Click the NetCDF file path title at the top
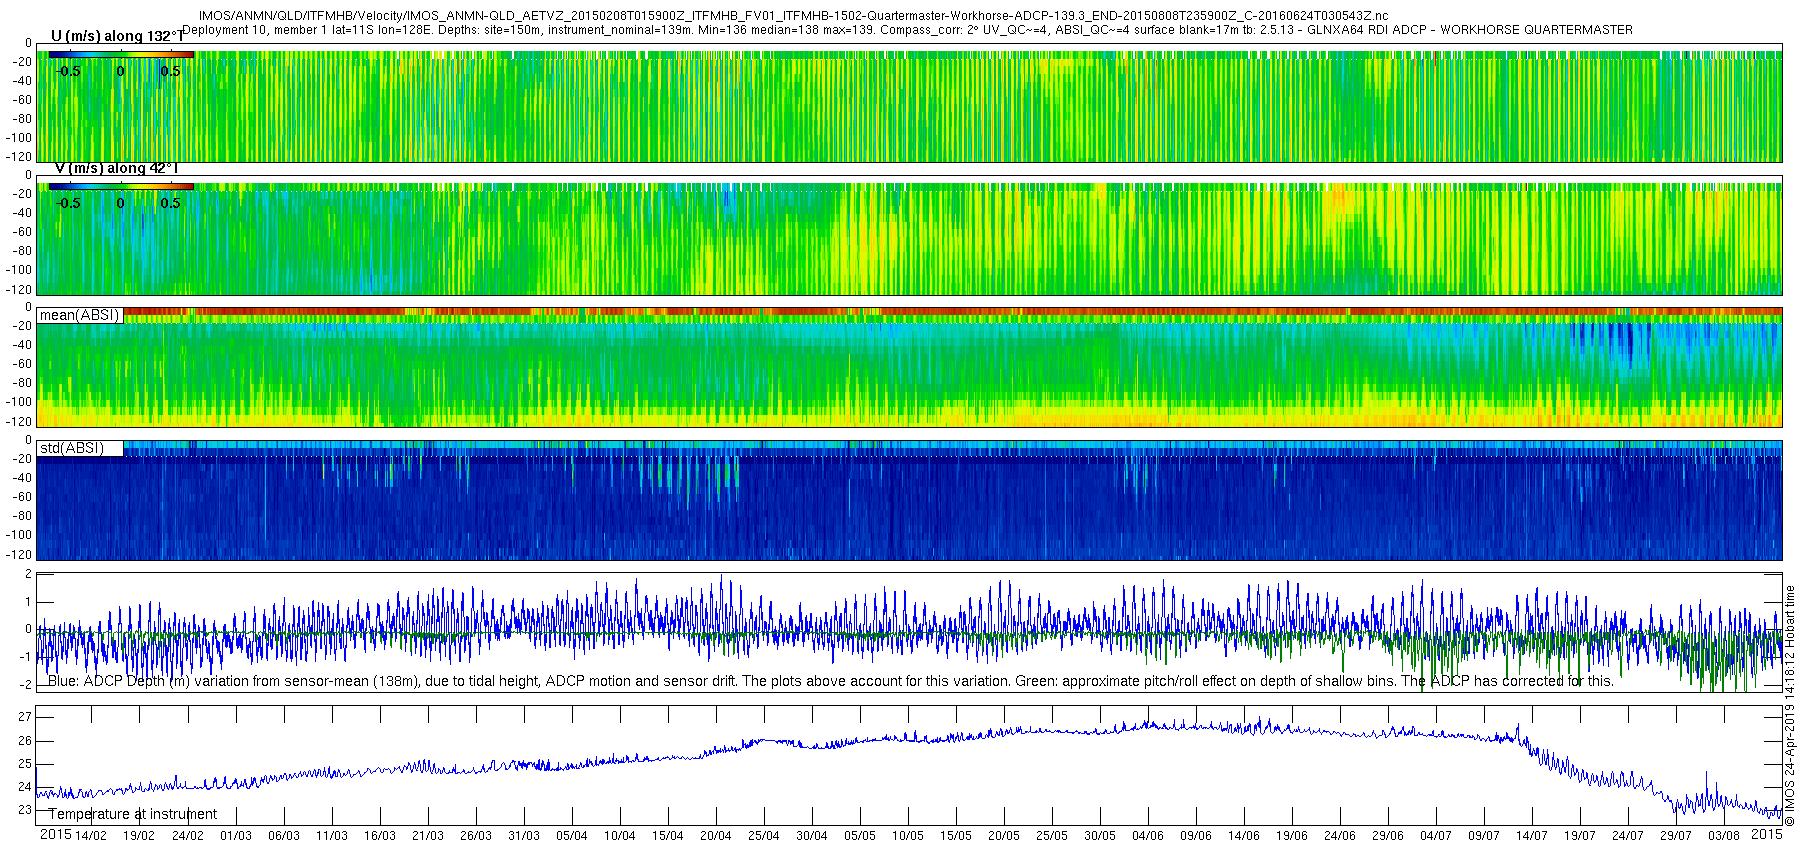The height and width of the screenshot is (850, 1800). point(793,16)
